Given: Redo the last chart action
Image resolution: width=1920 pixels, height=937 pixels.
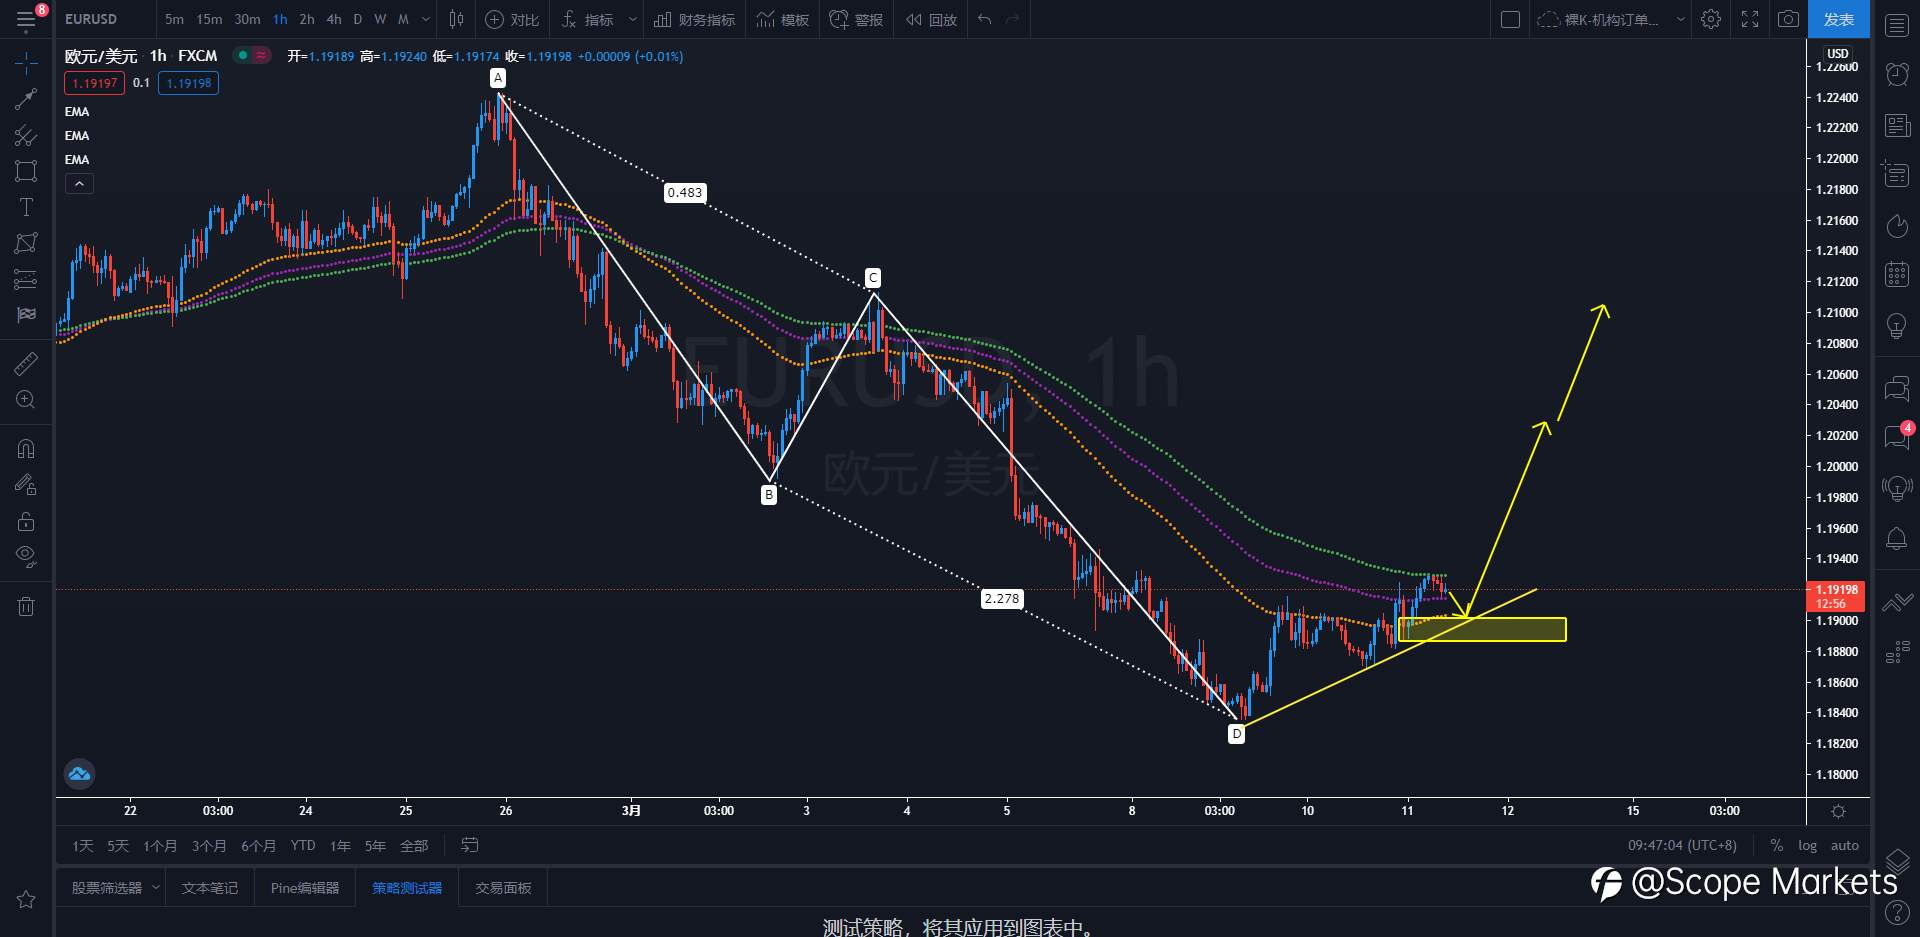Looking at the screenshot, I should [1012, 19].
